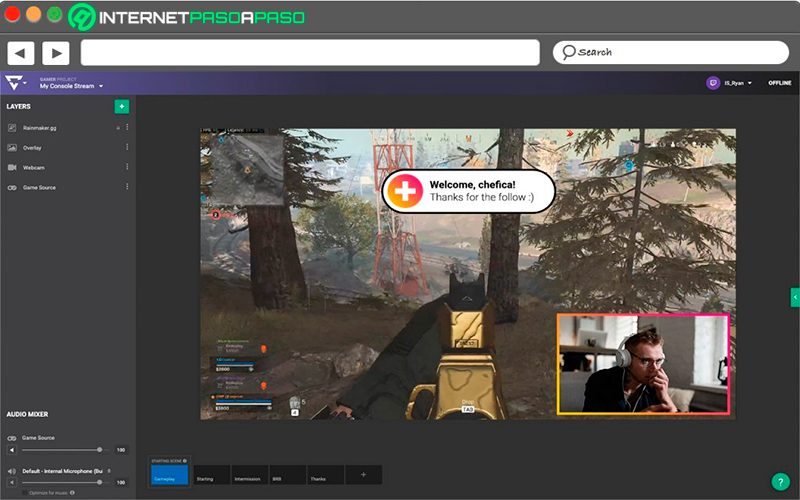Click the lock icon on Rainmaker.gg layer
The height and width of the screenshot is (500, 800).
pyautogui.click(x=118, y=128)
